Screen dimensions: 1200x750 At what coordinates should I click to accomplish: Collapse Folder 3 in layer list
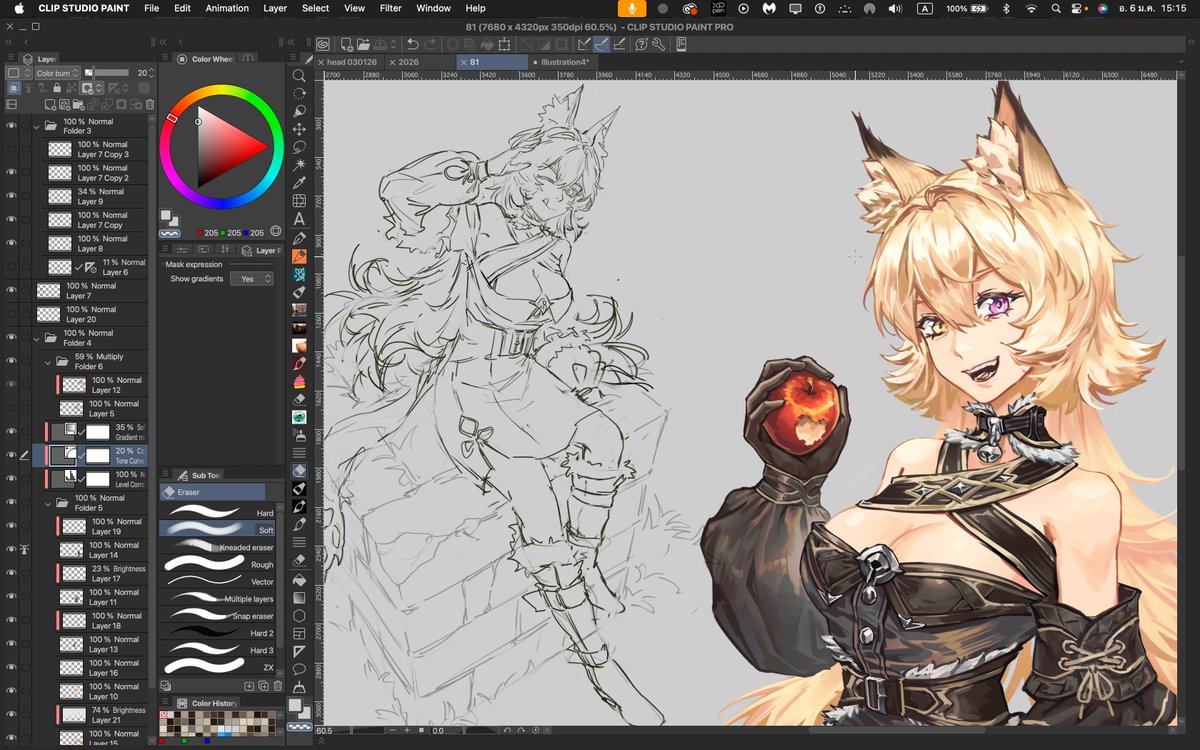36,126
